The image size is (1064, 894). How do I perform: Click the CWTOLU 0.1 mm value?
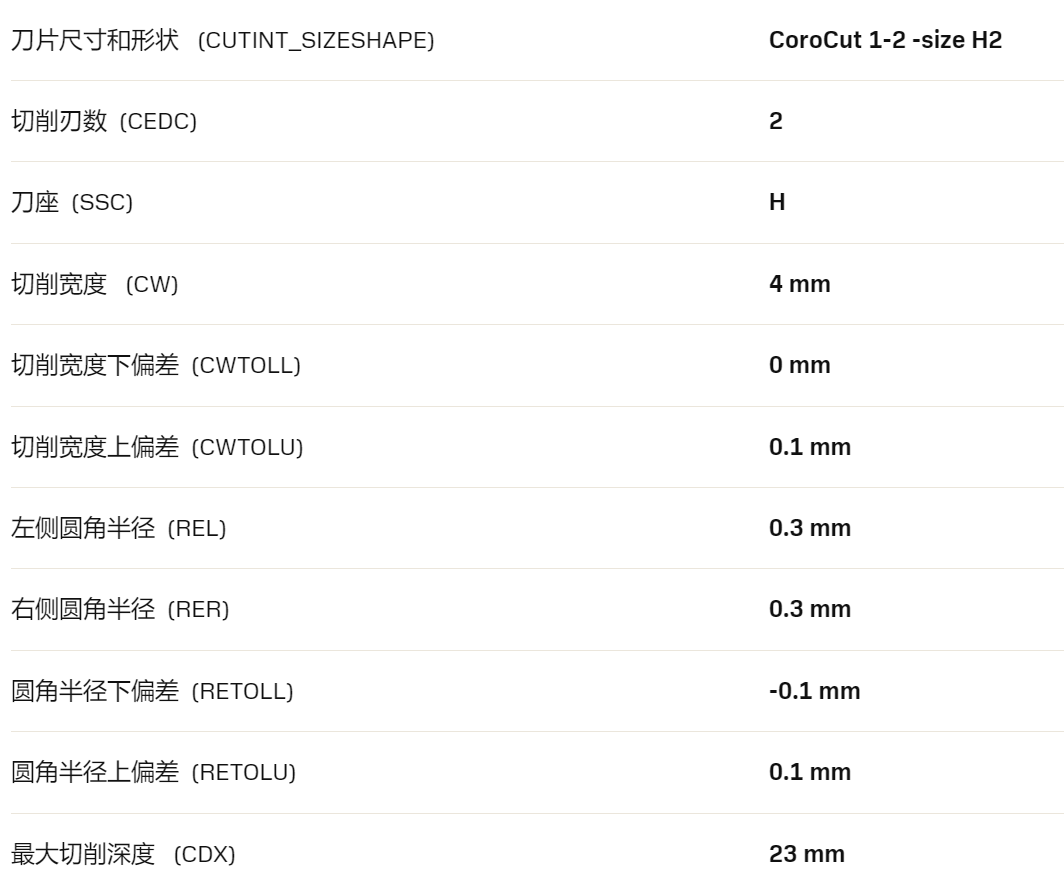(810, 447)
